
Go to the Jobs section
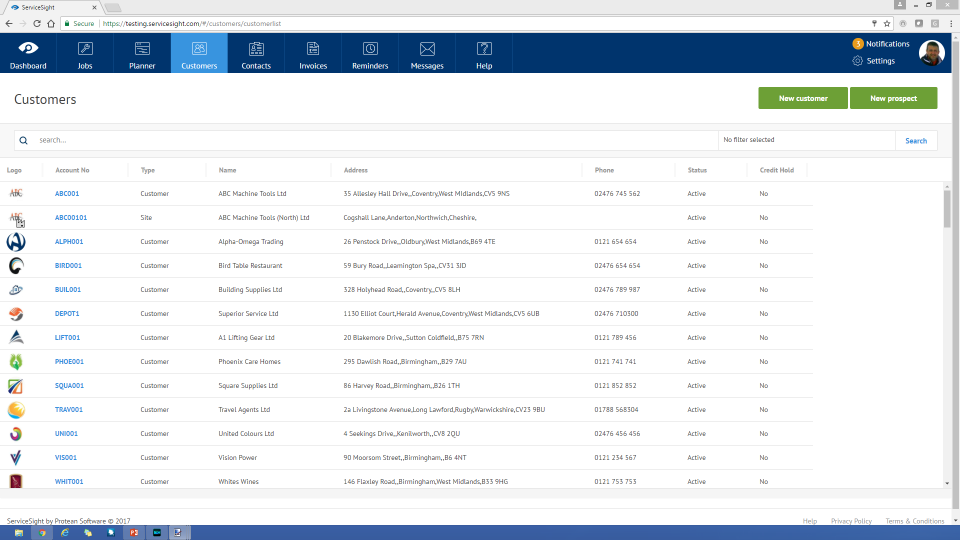[x=85, y=53]
